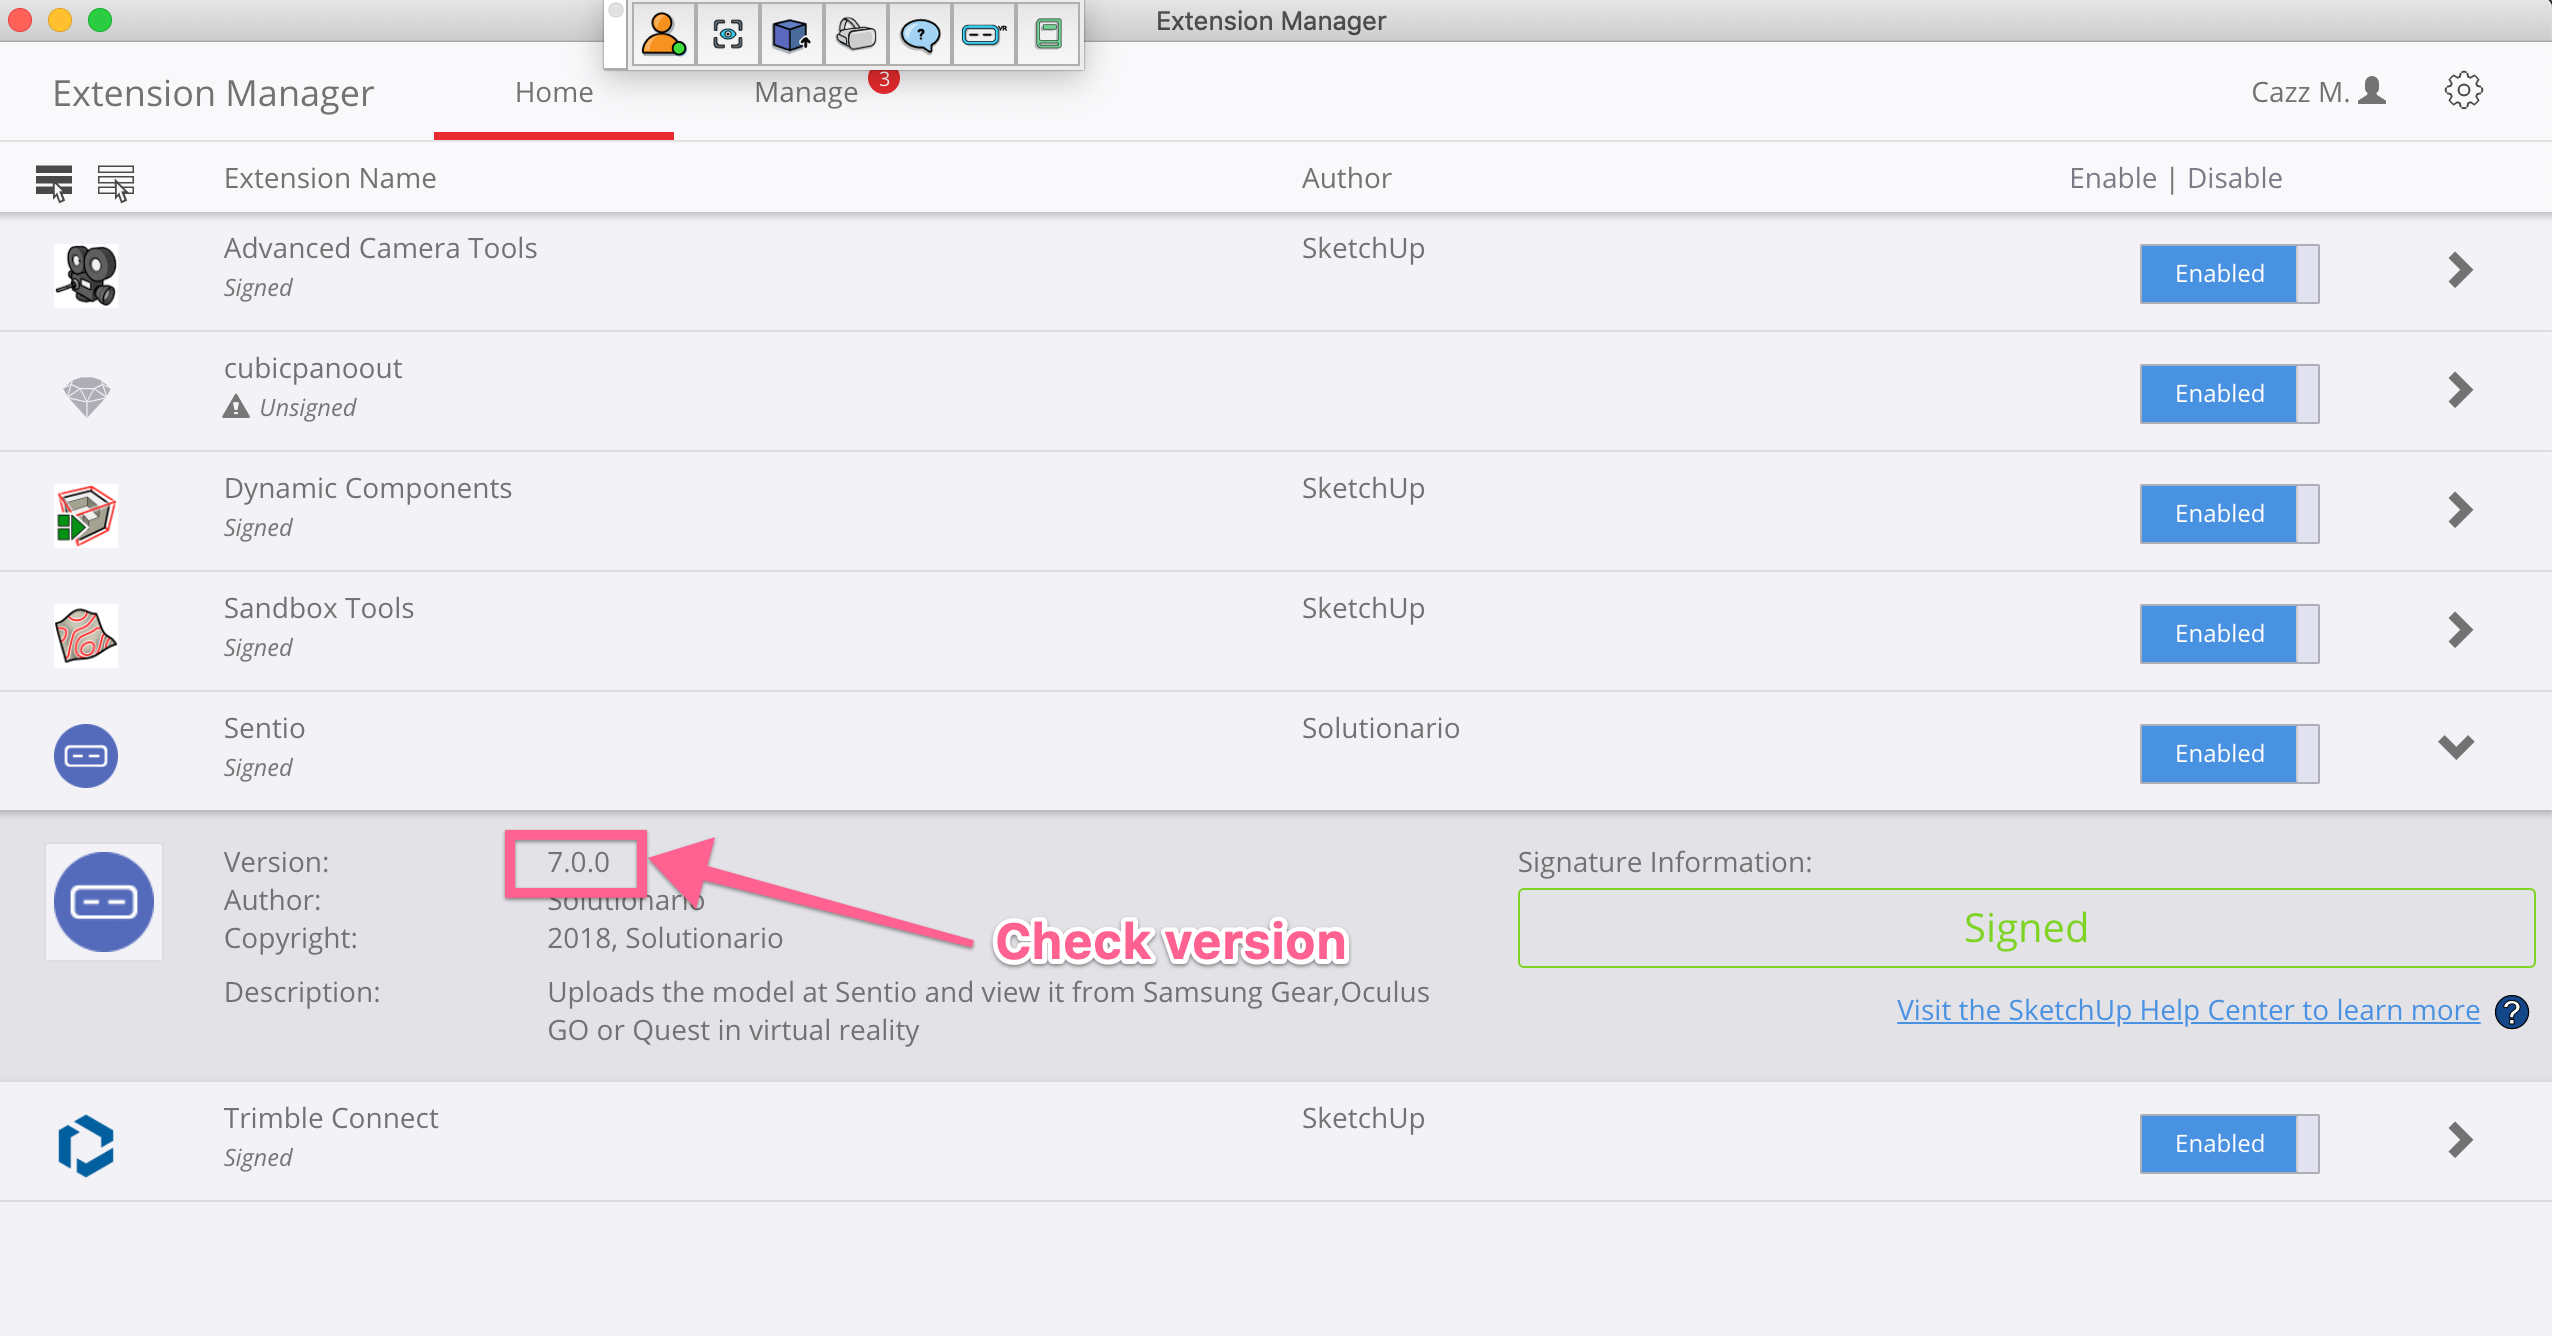2552x1336 pixels.
Task: Toggle Dynamic Components Enabled switch
Action: click(2229, 514)
